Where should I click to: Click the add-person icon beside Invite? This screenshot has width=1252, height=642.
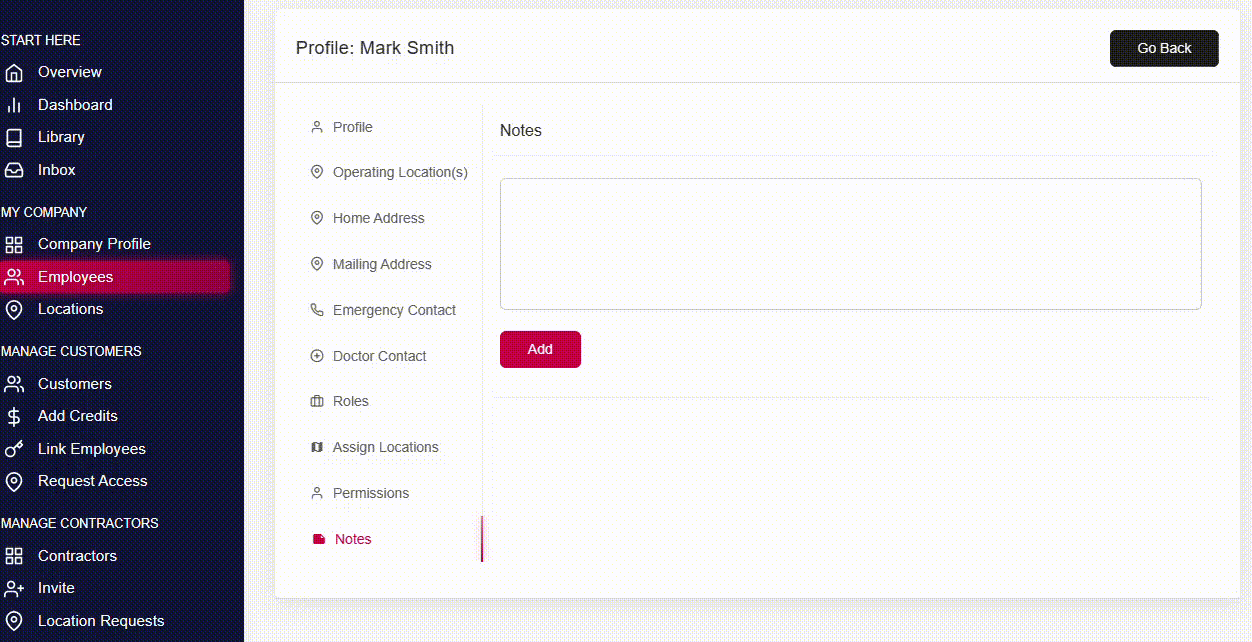pos(14,589)
